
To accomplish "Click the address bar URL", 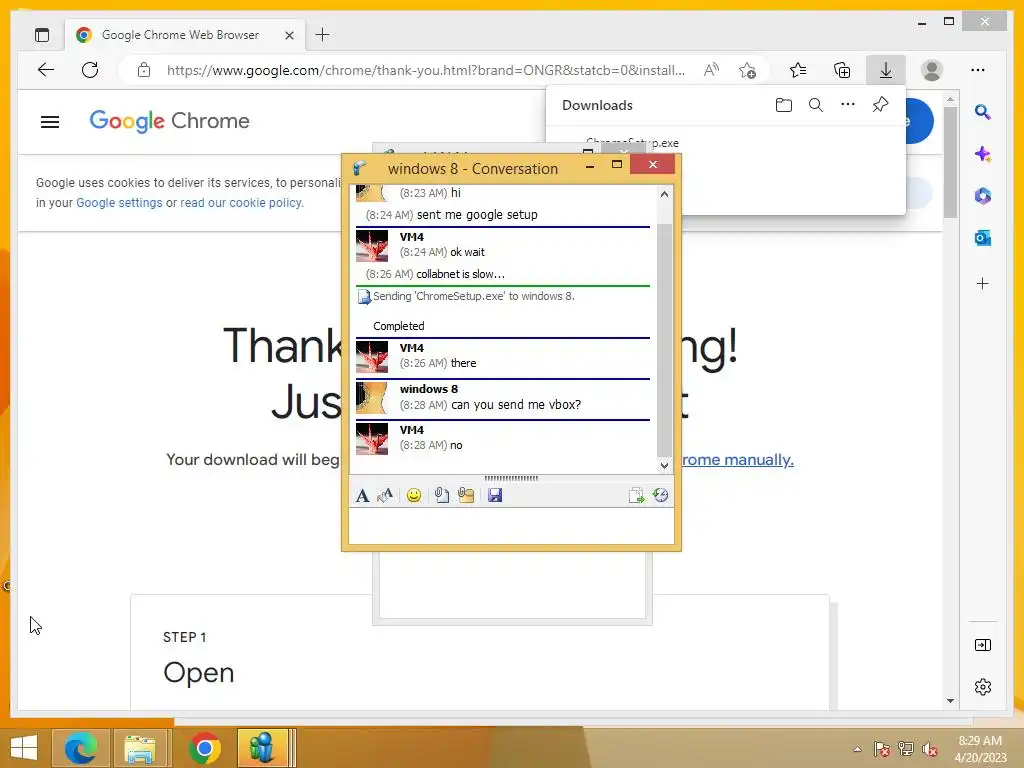I will [x=426, y=70].
